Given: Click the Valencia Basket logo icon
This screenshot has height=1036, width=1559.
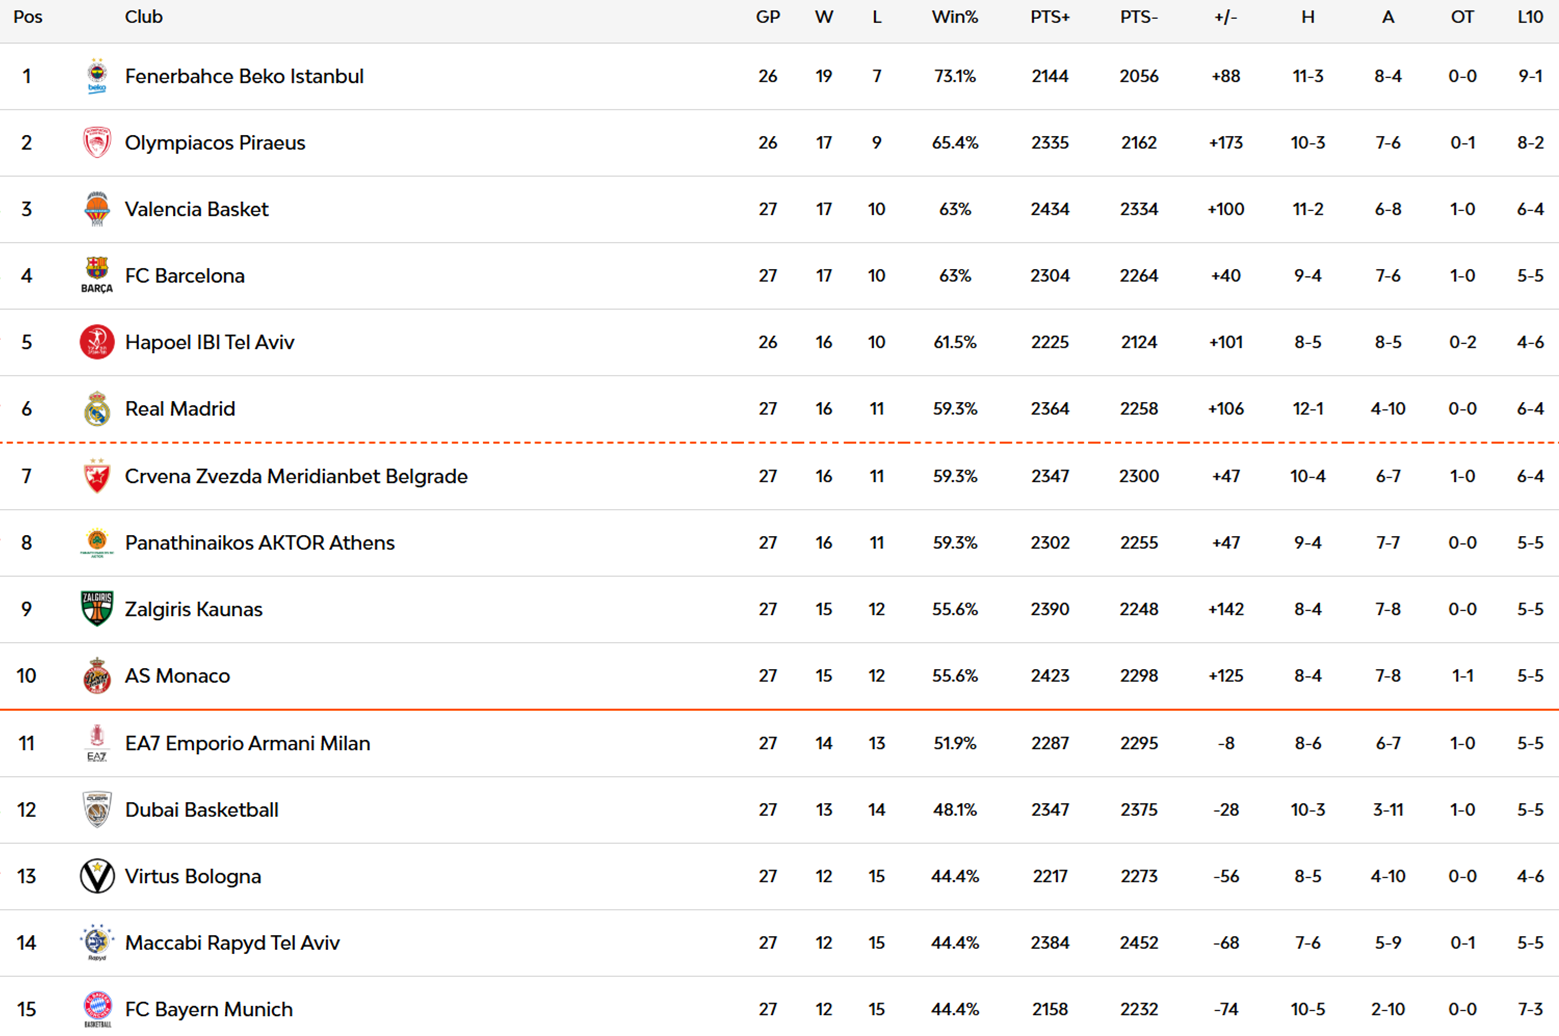Looking at the screenshot, I should point(97,209).
